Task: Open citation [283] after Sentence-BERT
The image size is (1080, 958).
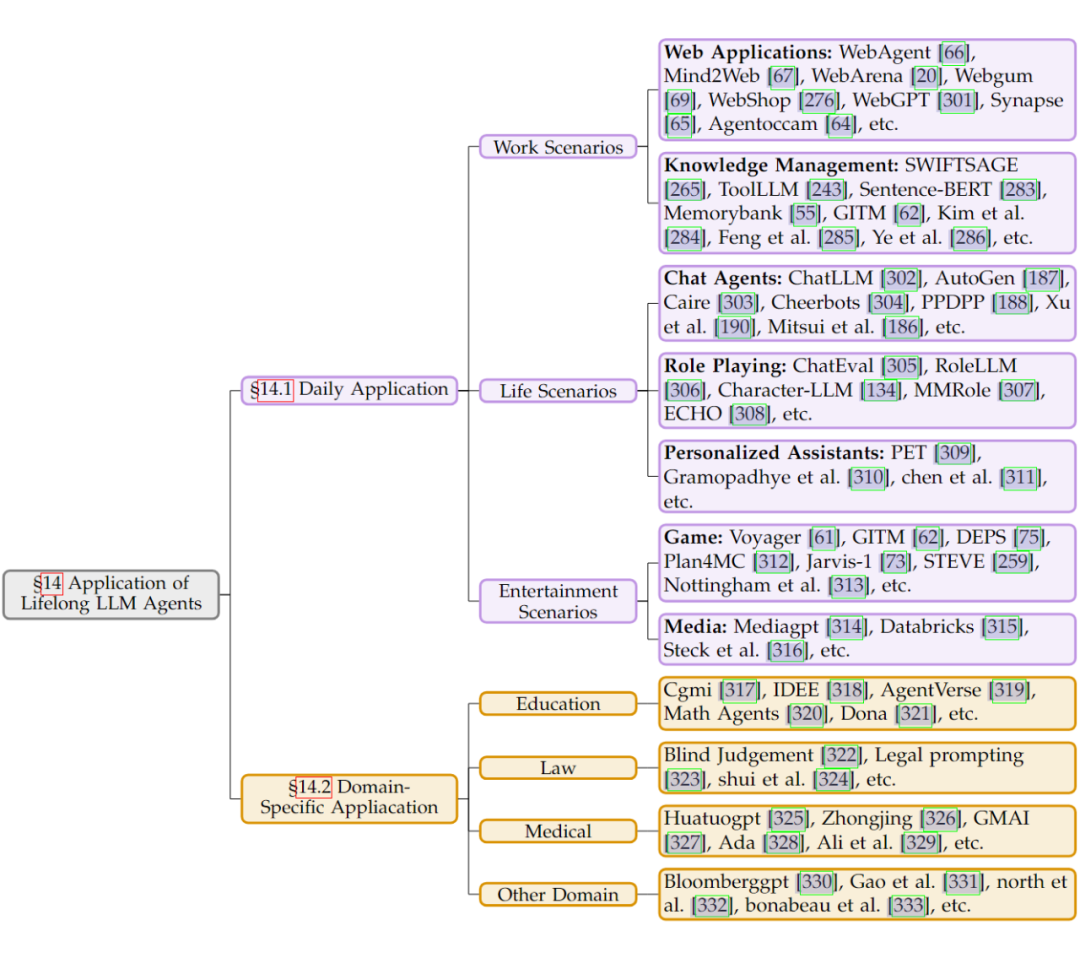Action: click(1020, 189)
